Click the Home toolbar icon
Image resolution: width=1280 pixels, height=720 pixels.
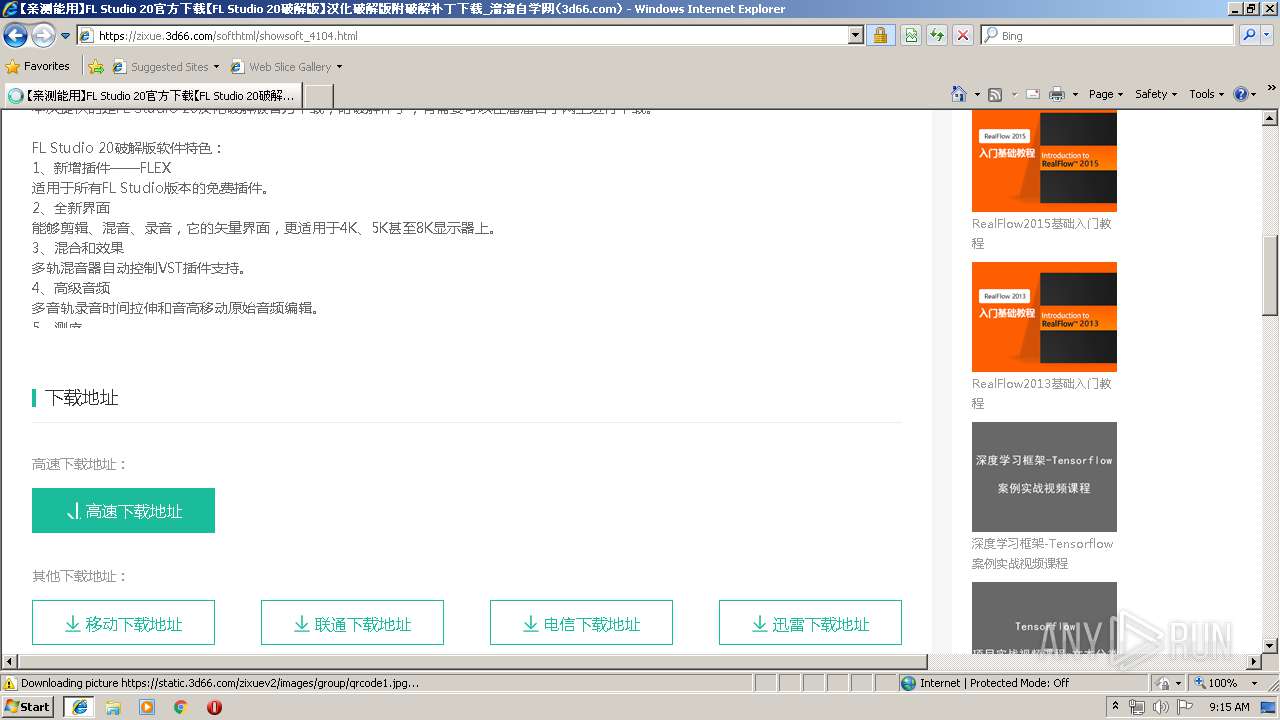[x=959, y=94]
